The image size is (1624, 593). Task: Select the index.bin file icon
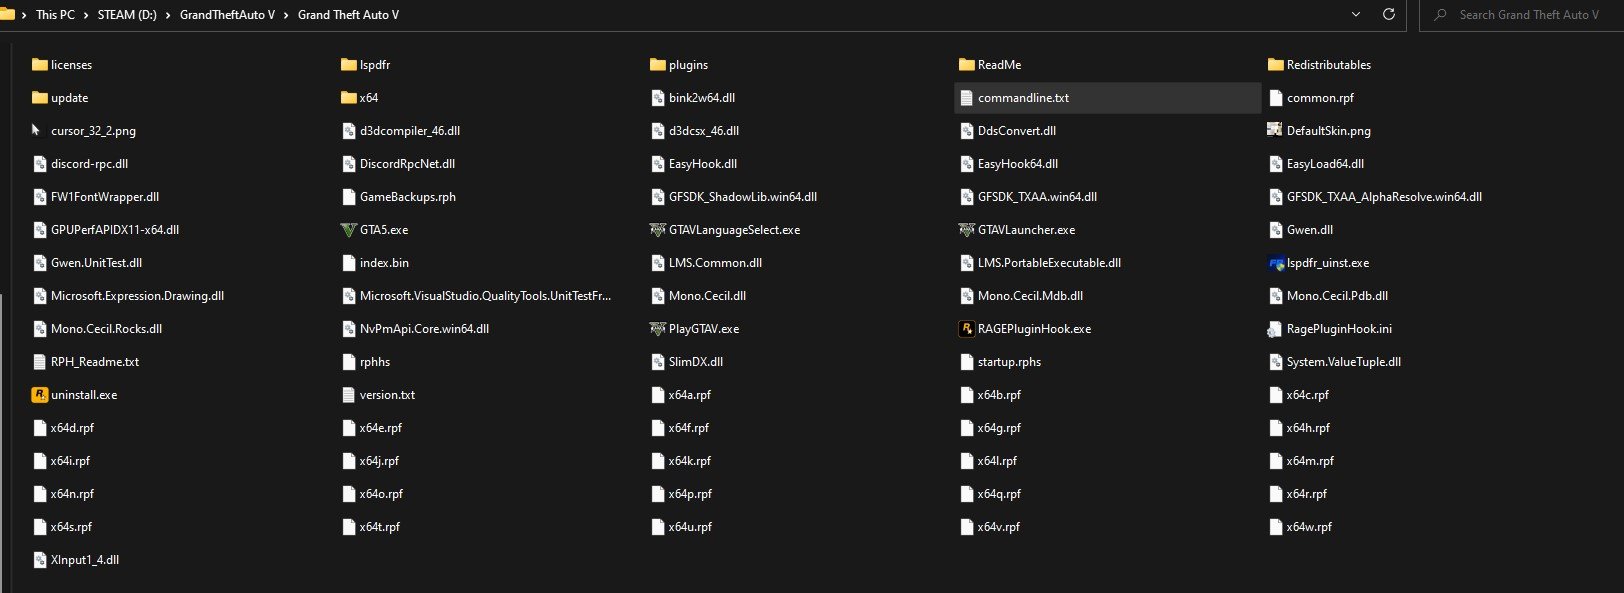click(x=348, y=263)
